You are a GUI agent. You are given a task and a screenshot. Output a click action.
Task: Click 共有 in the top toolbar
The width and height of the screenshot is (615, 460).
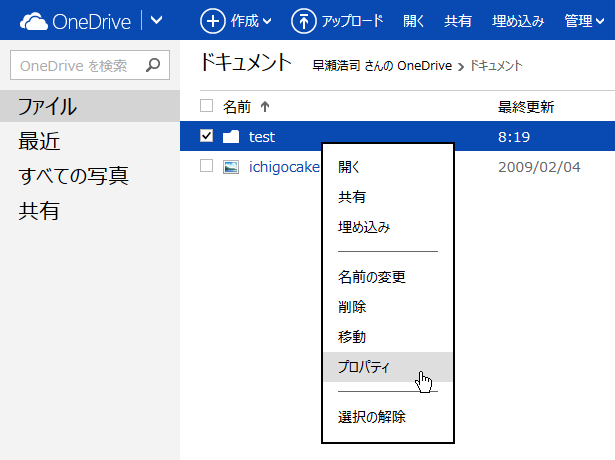(x=458, y=21)
